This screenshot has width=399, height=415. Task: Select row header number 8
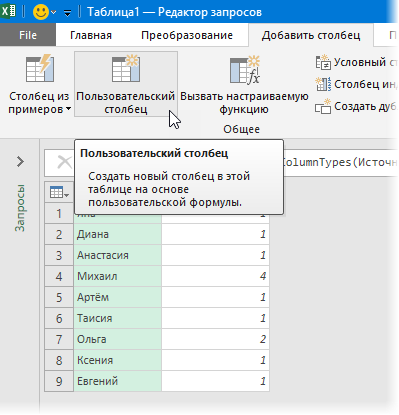tap(59, 360)
